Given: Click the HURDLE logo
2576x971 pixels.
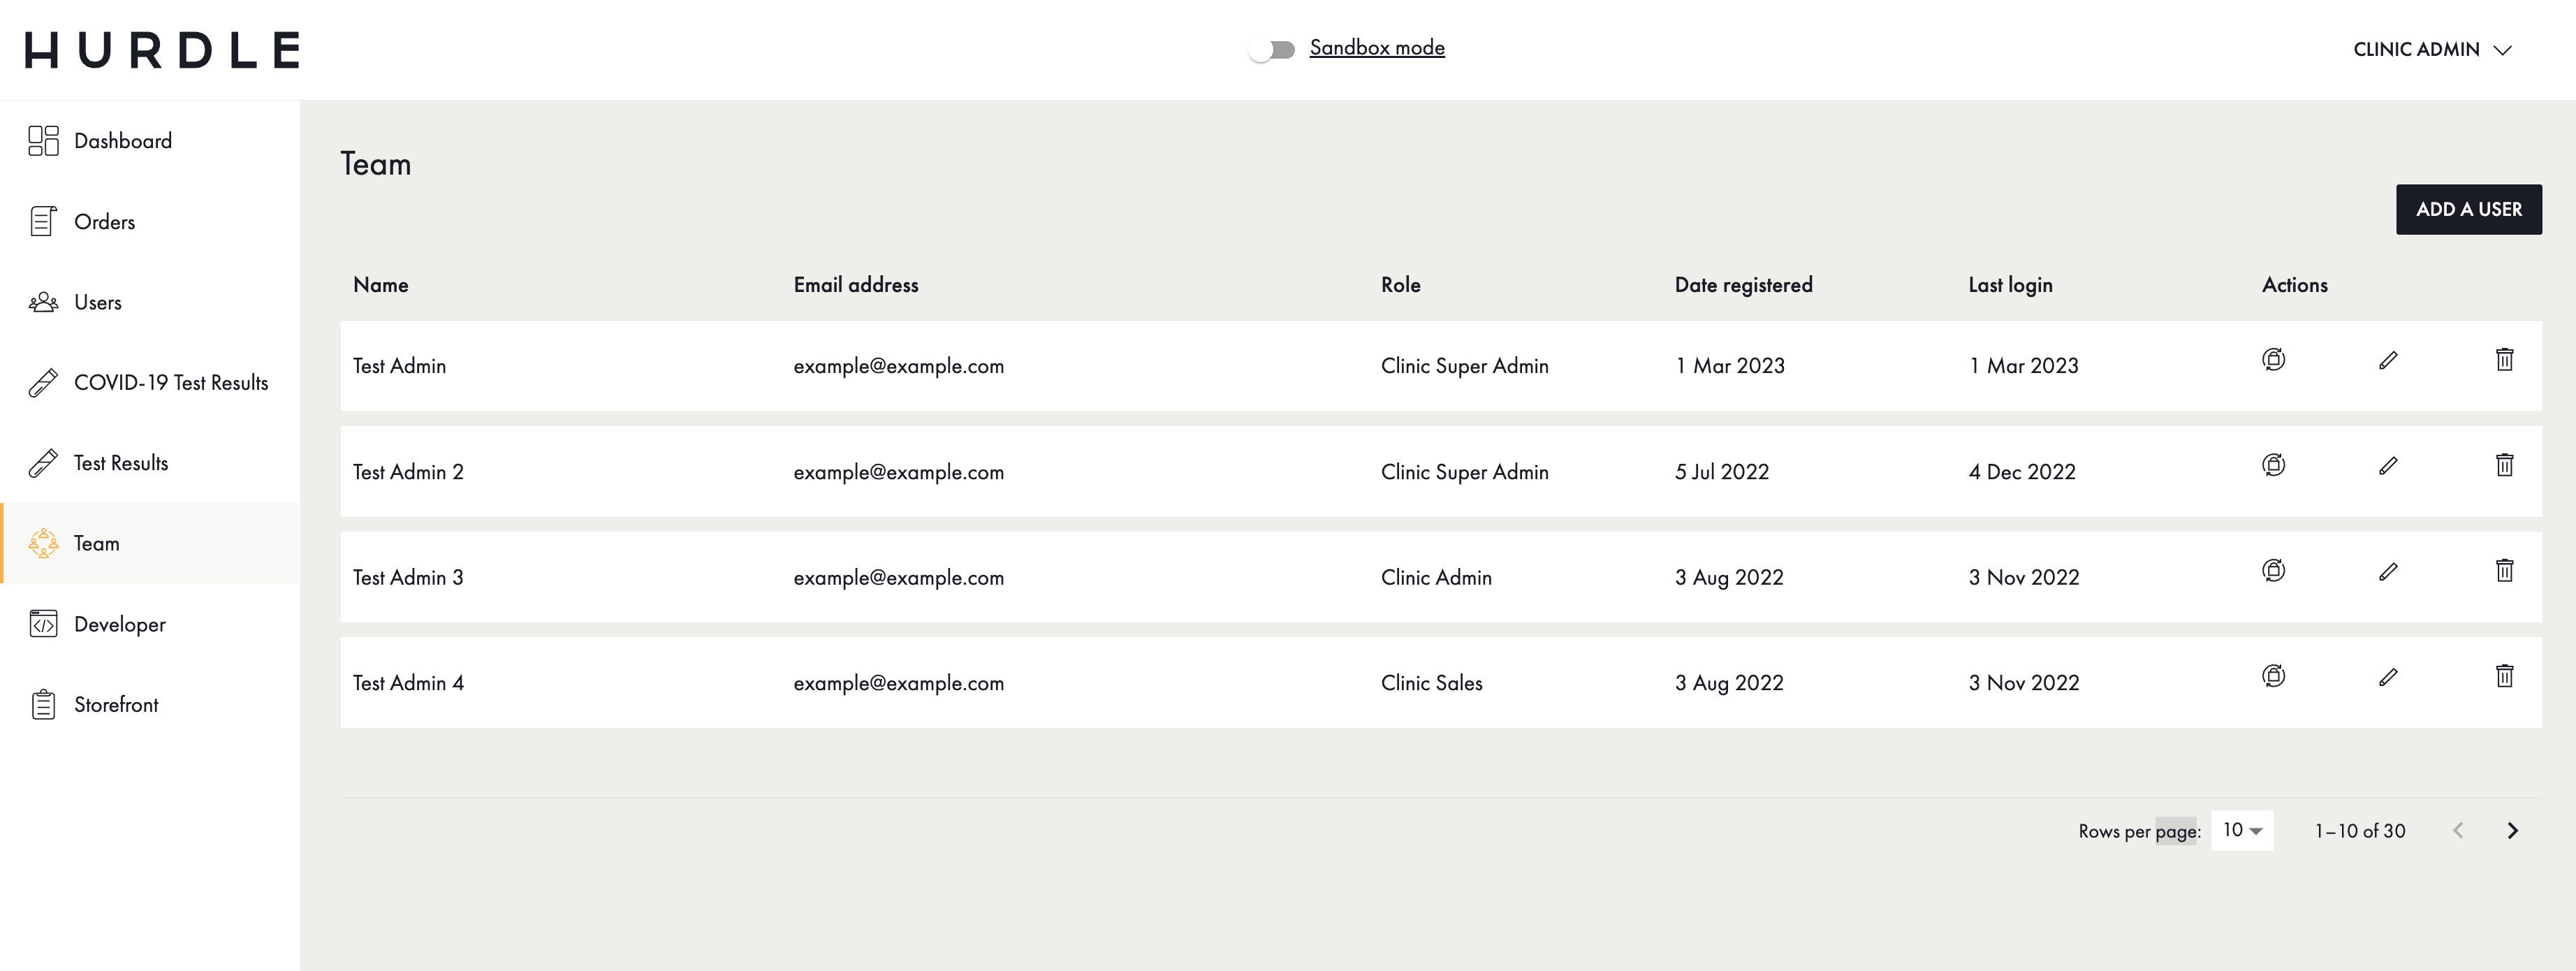Looking at the screenshot, I should tap(162, 50).
